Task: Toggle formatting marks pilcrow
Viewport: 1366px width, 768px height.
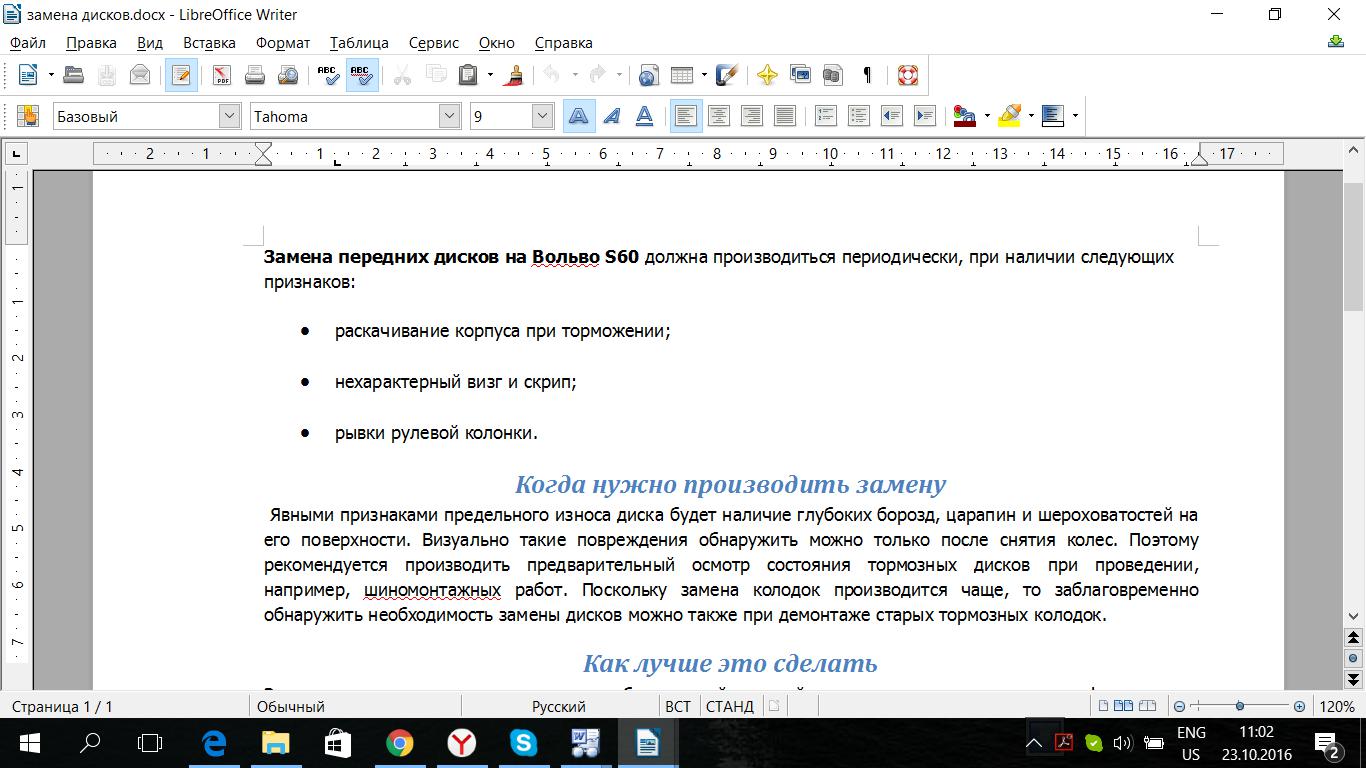Action: (x=867, y=75)
